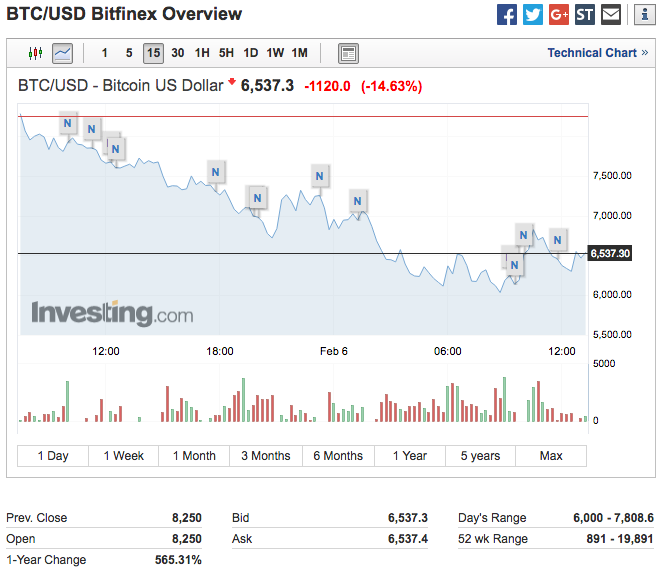Email the page using the envelope icon
659x567 pixels.
611,15
